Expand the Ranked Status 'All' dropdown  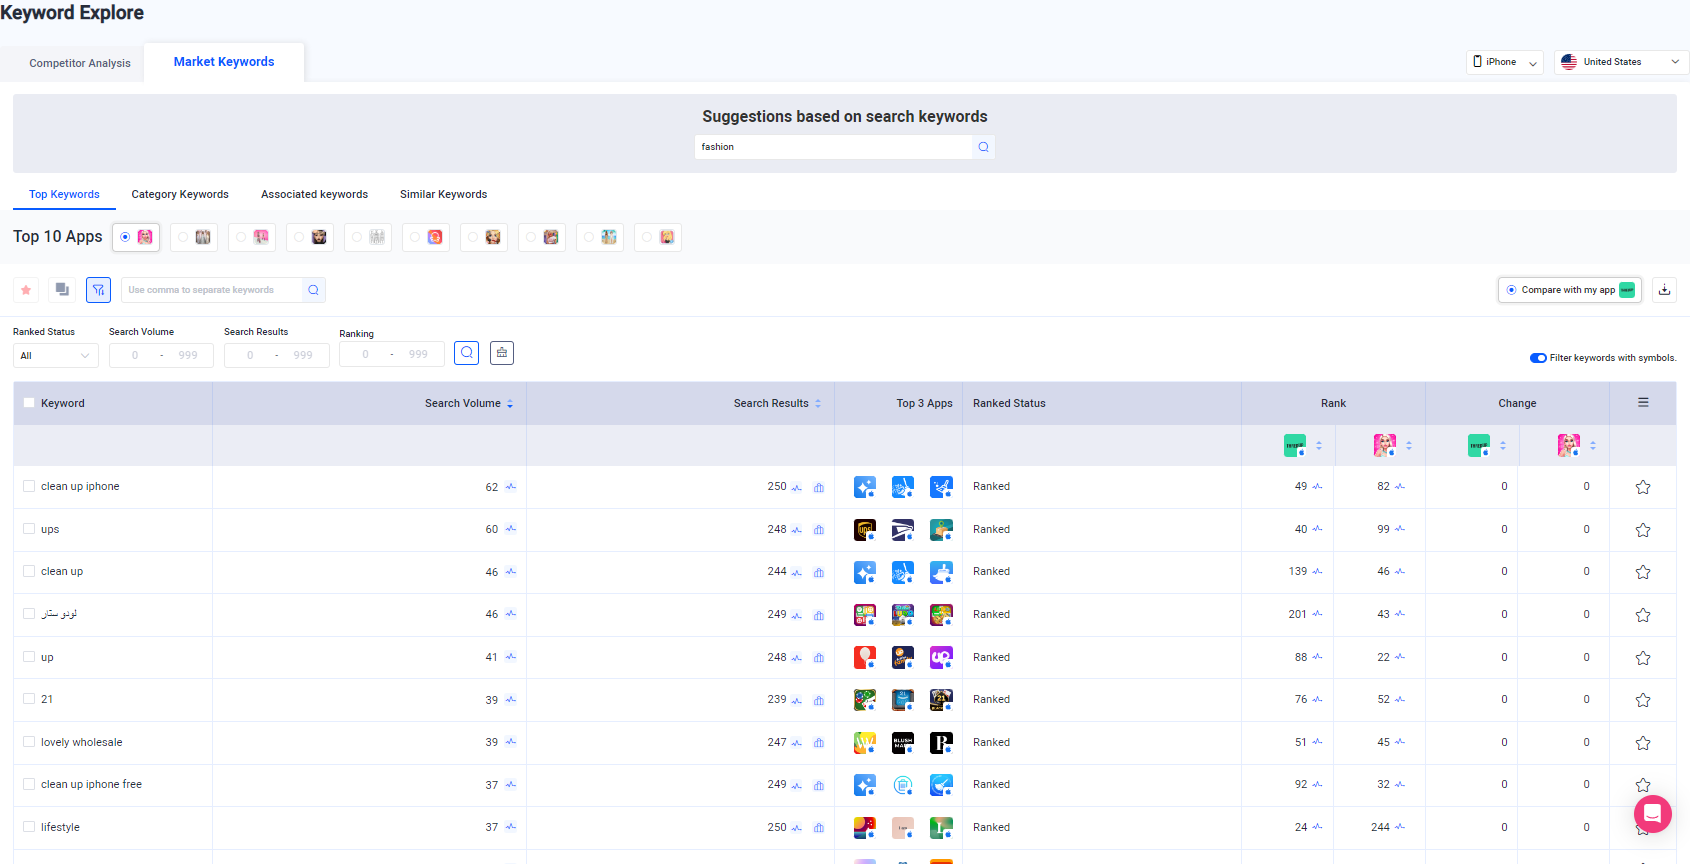point(56,356)
